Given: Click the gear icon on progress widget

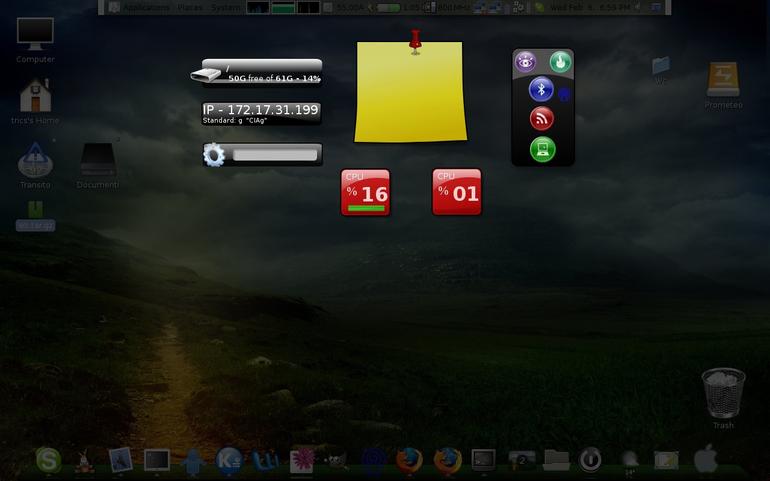Looking at the screenshot, I should coord(214,155).
